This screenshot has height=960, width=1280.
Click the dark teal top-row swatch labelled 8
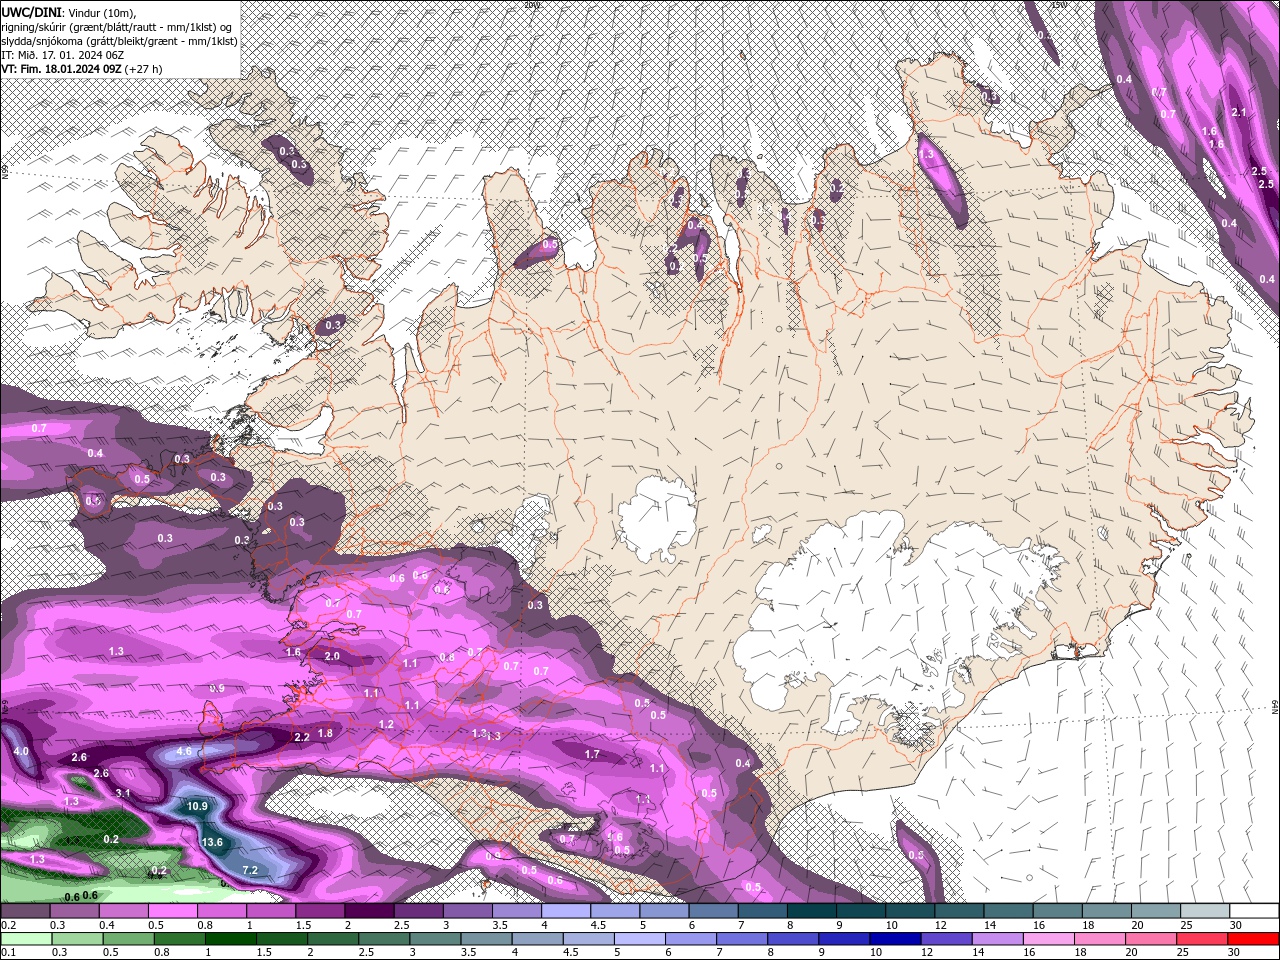(811, 910)
